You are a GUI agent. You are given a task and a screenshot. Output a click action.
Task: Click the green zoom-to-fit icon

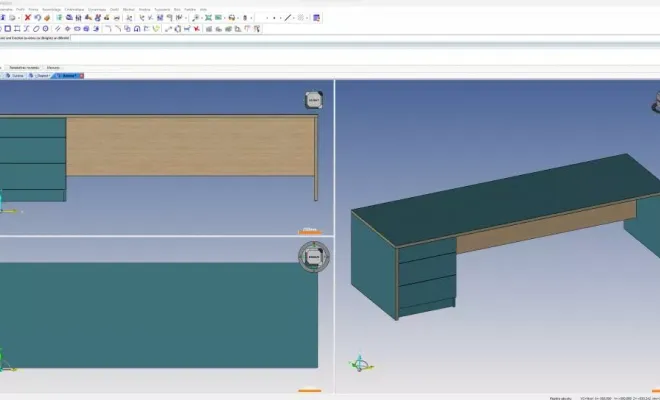[208, 18]
